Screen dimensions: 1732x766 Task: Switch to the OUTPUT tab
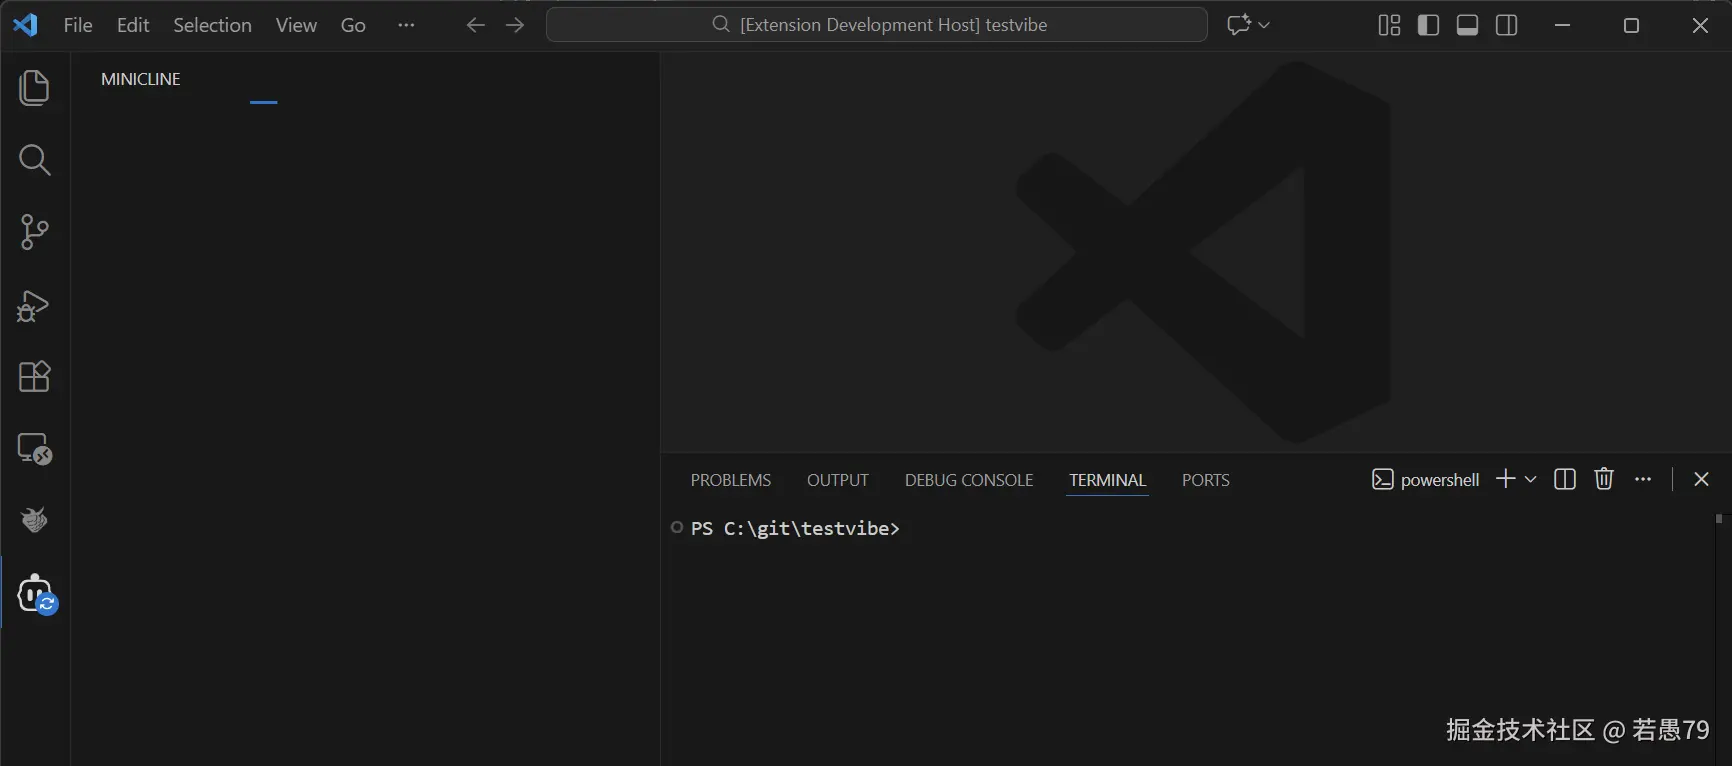coord(838,480)
